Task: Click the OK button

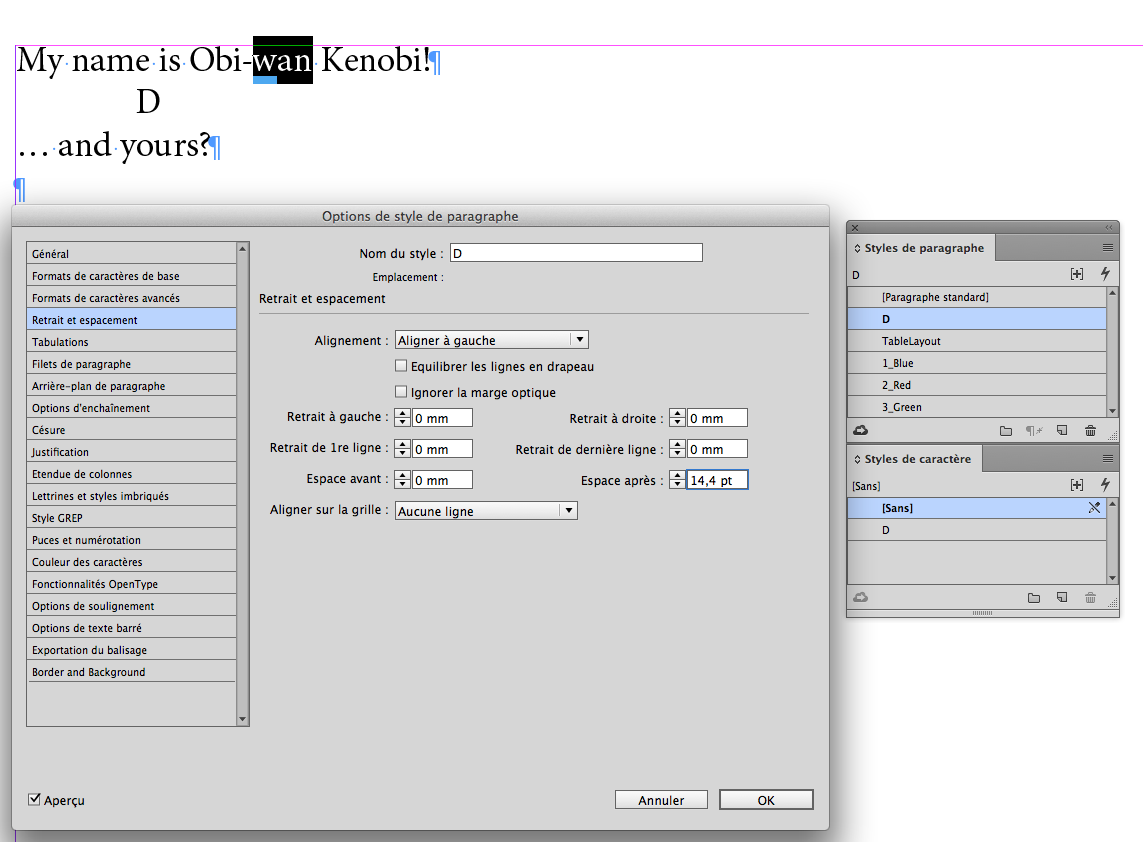Action: click(x=766, y=800)
